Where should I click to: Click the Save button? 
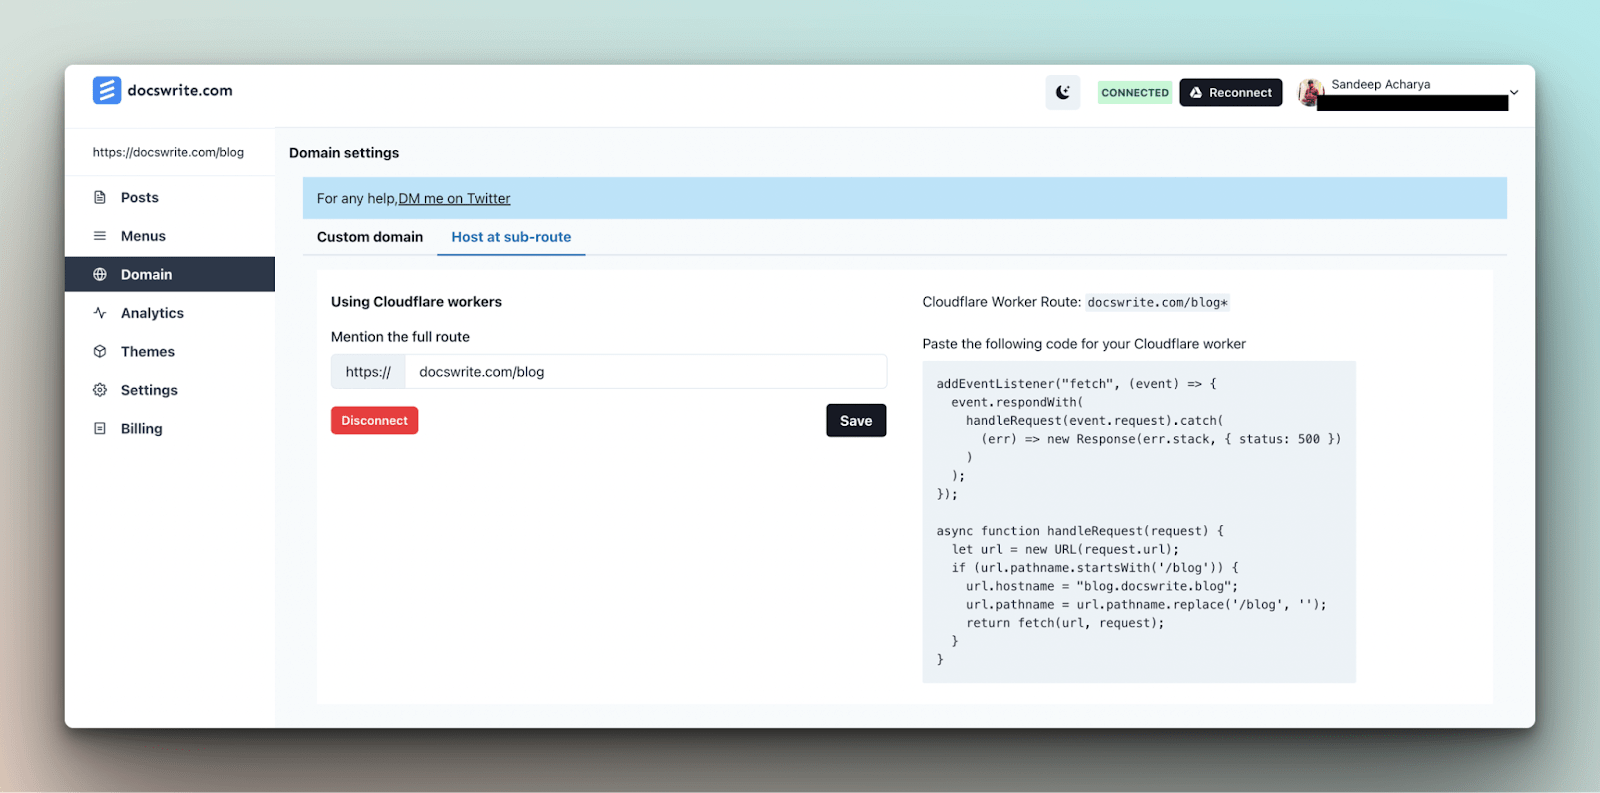point(856,420)
